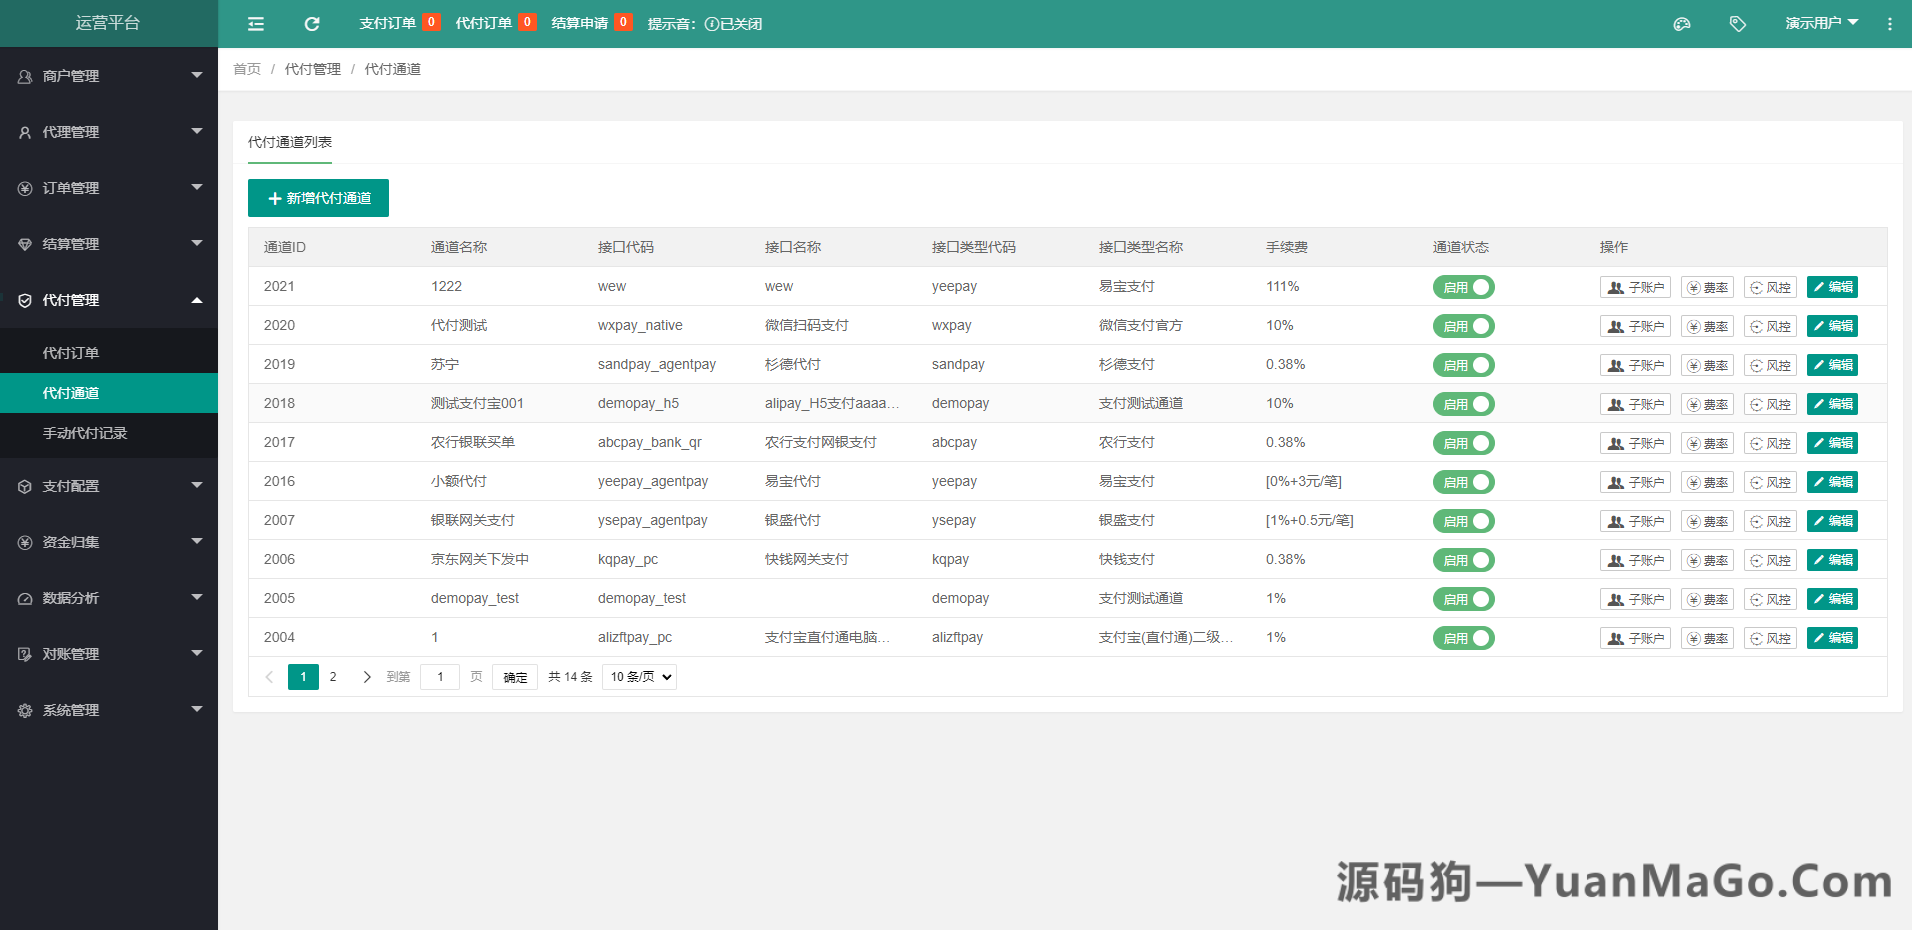Click the 费率 fee-rate icon for channel 小额代付
1912x930 pixels.
(1707, 481)
